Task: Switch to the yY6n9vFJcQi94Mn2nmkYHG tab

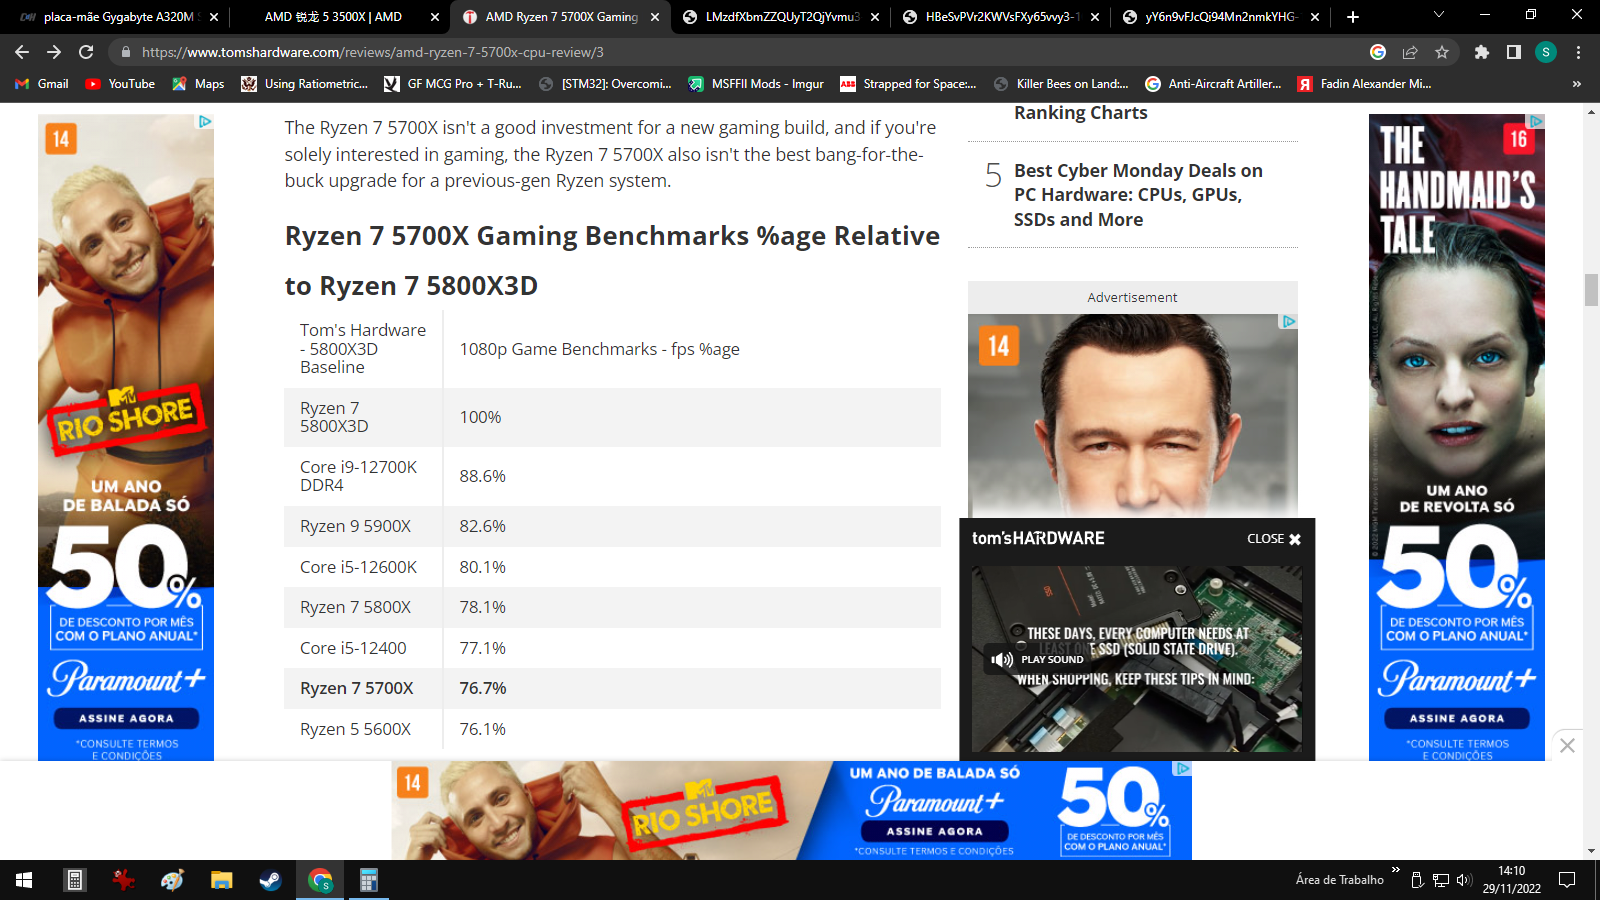Action: [1220, 17]
